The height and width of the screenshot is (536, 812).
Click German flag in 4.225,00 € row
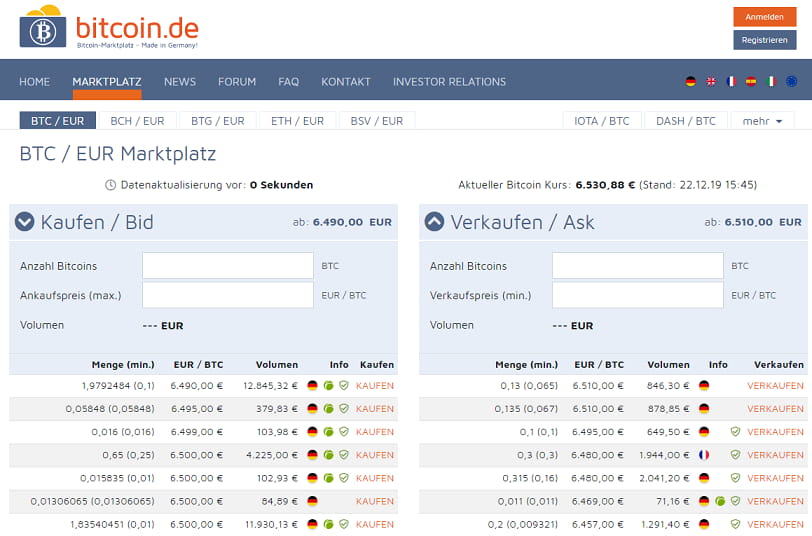tap(312, 455)
